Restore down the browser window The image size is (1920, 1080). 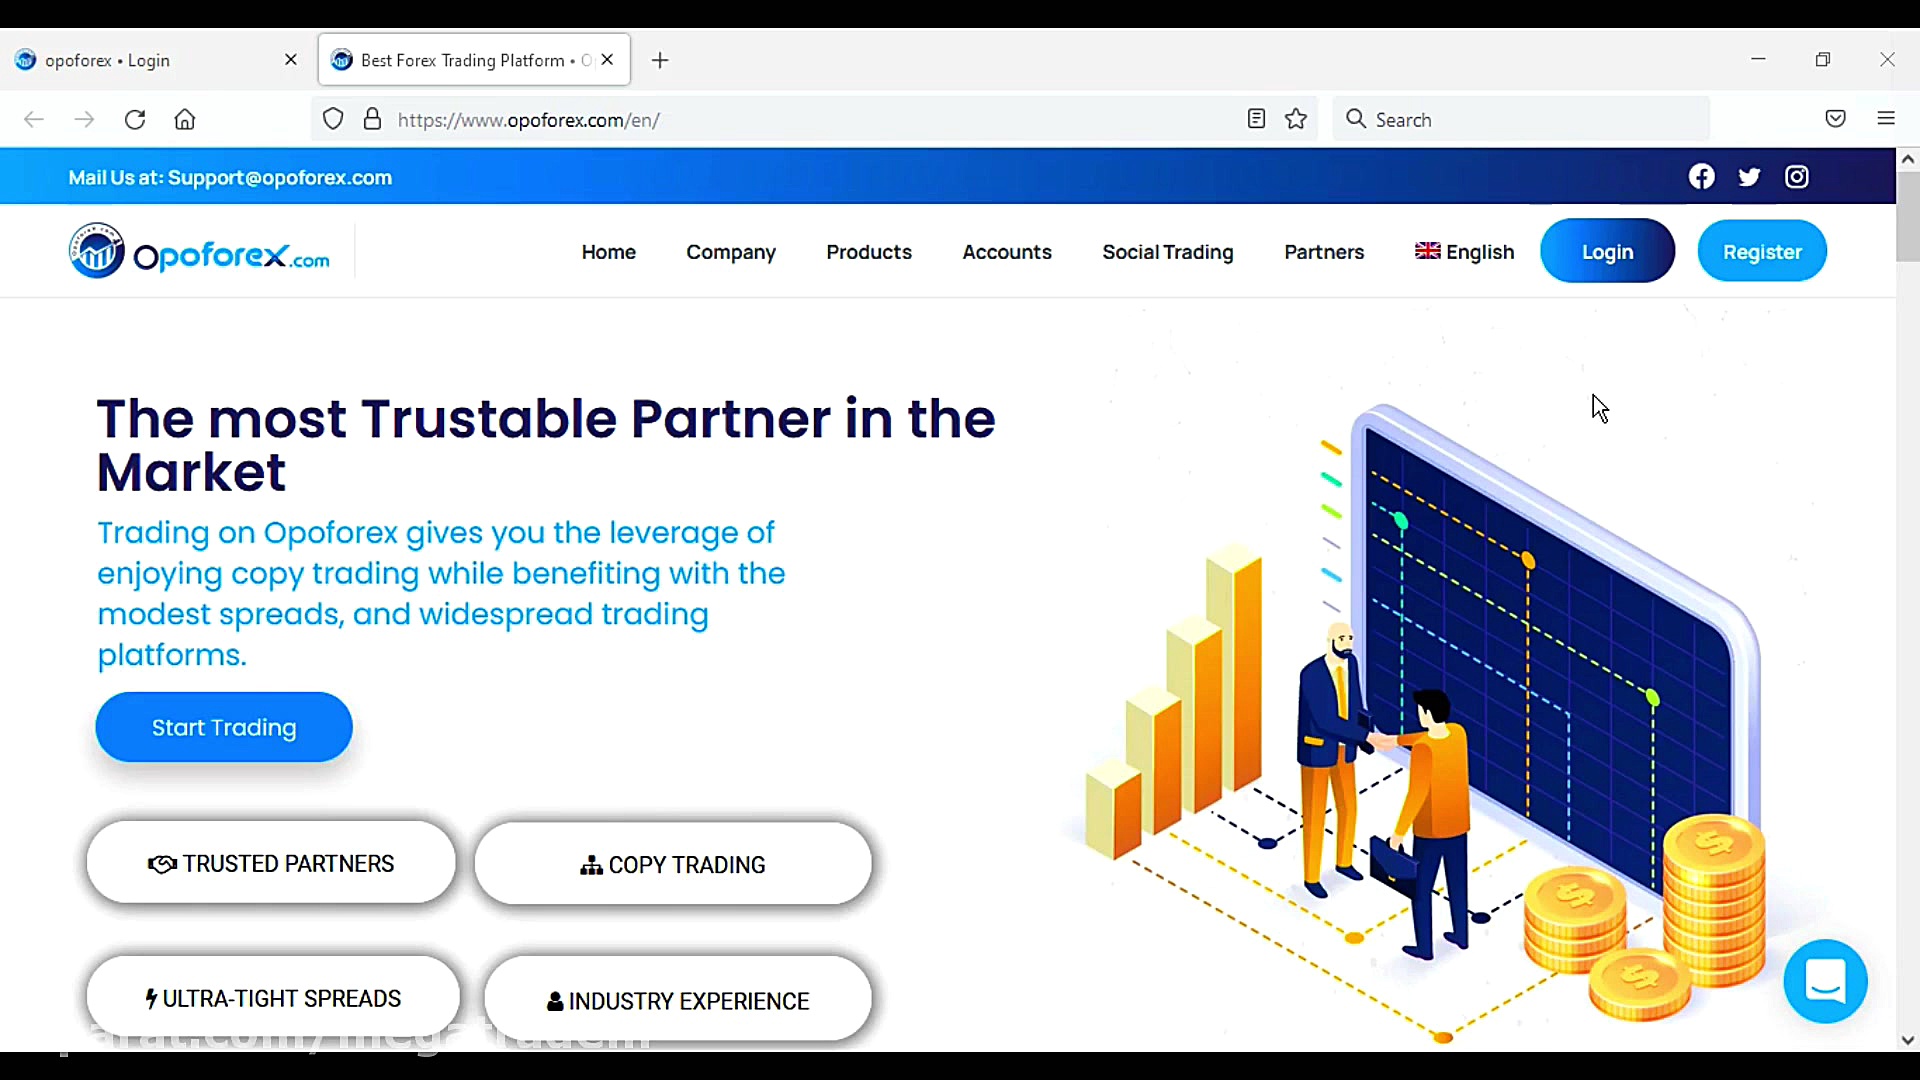1823,60
